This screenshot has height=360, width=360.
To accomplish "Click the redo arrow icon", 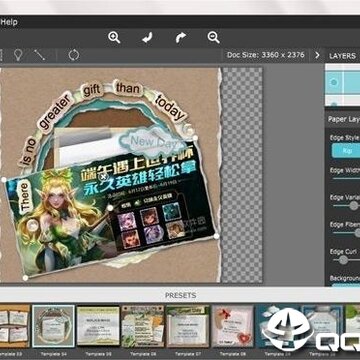I will click(x=181, y=38).
